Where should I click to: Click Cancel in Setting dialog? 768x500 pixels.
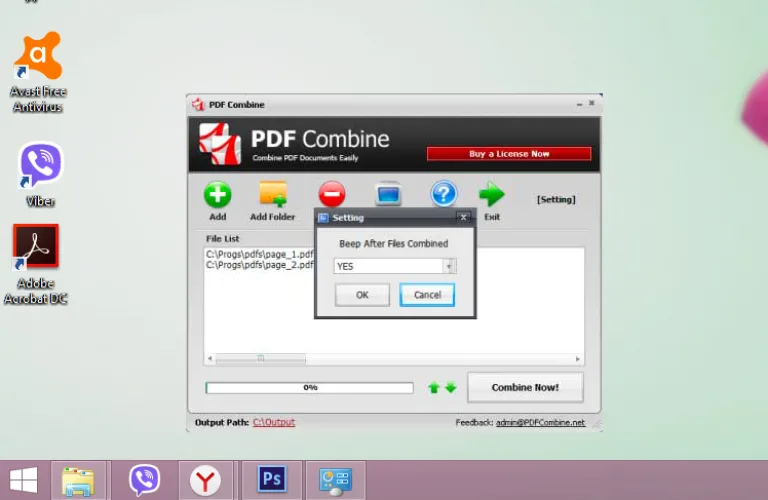pos(427,295)
